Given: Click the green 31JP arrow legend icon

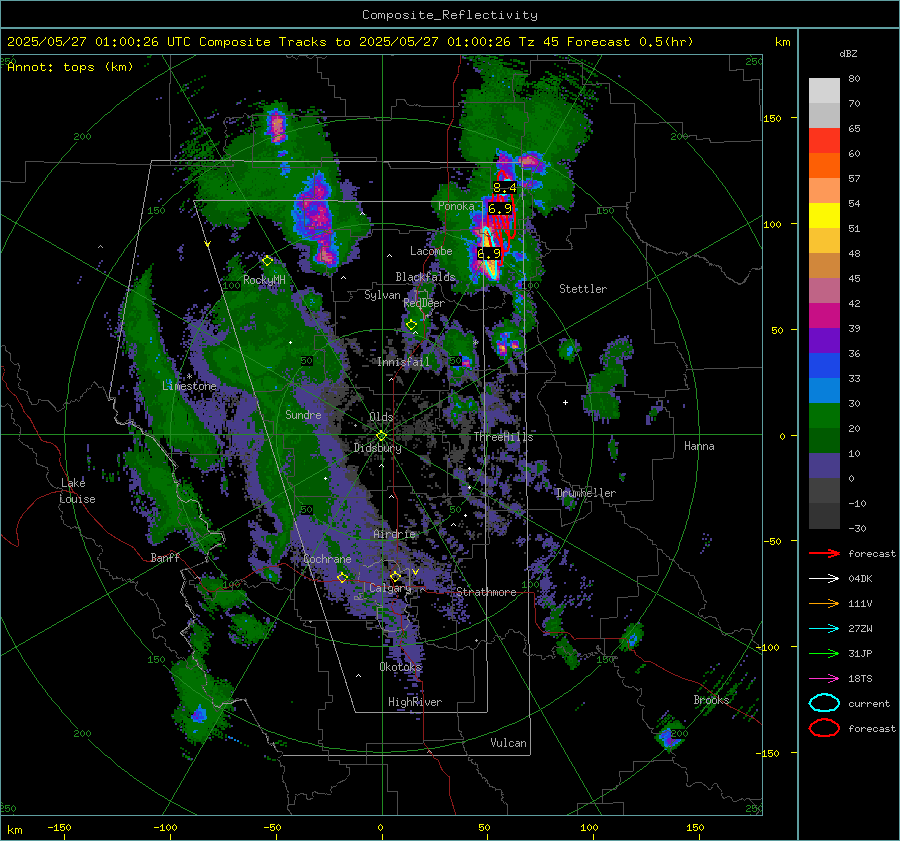Looking at the screenshot, I should pos(824,653).
